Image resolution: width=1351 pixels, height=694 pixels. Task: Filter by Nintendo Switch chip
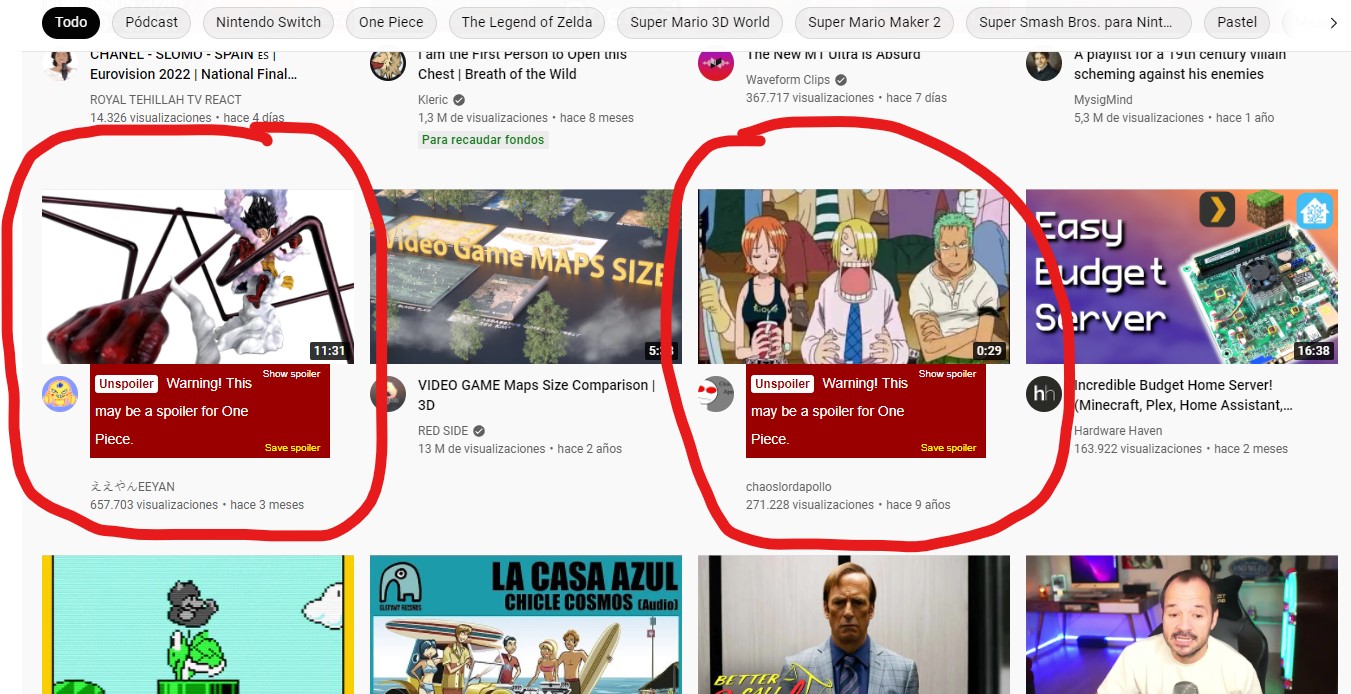(269, 22)
